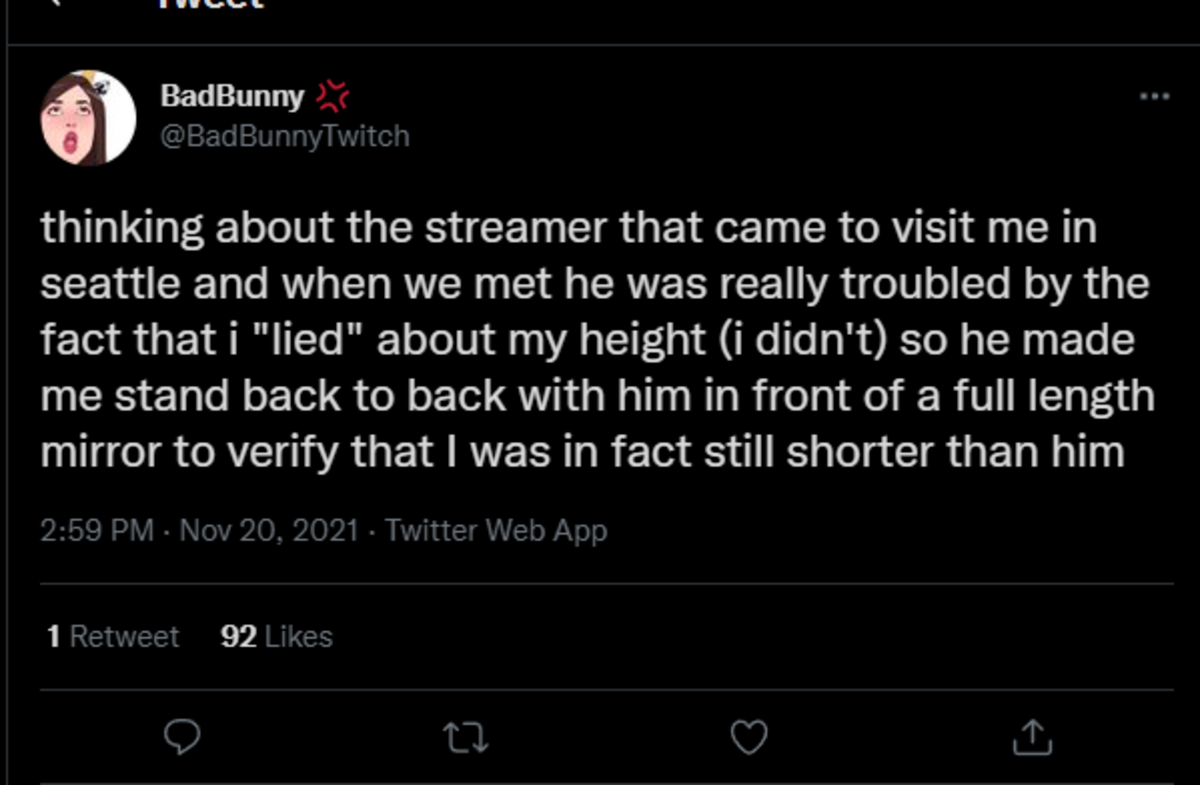This screenshot has height=785, width=1200.
Task: Open the reply speech bubble icon
Action: (181, 738)
